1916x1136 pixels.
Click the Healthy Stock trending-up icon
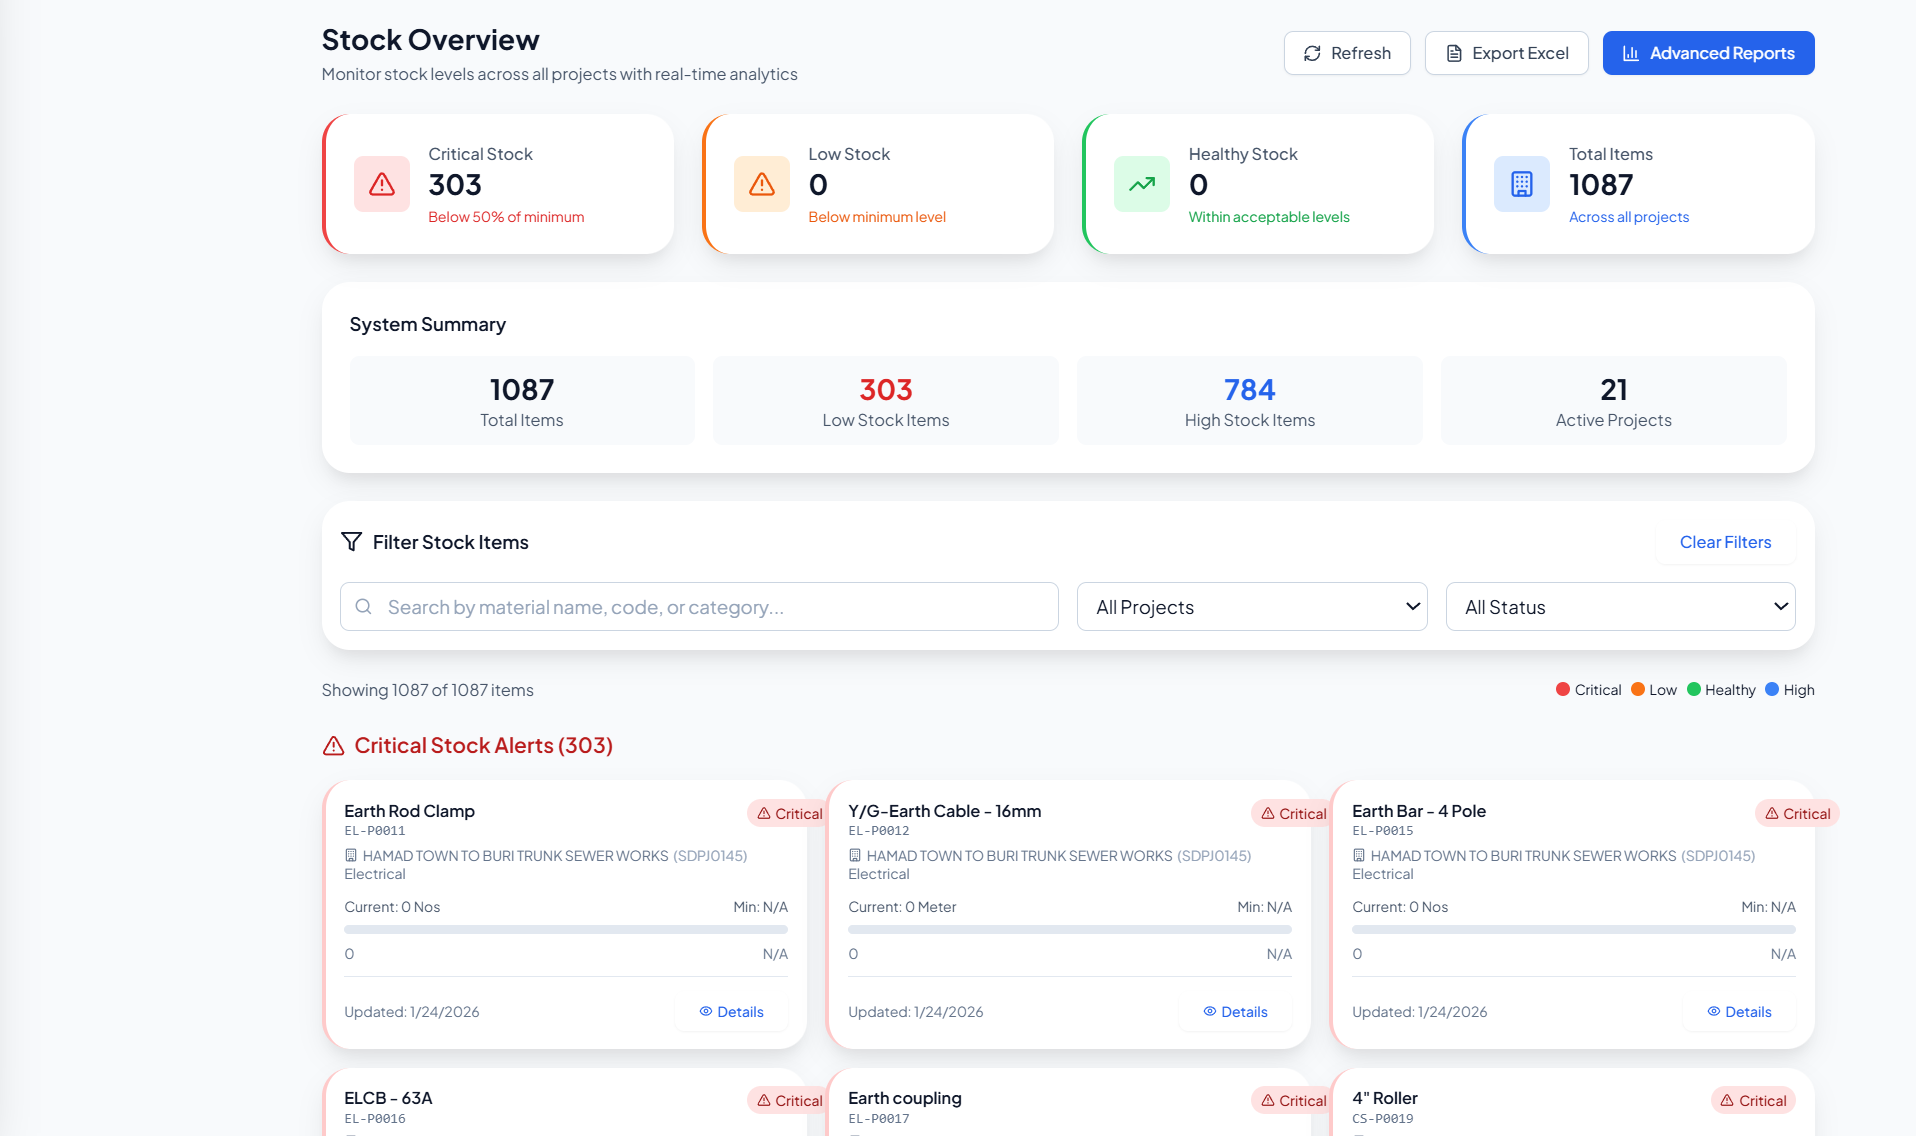pos(1142,184)
